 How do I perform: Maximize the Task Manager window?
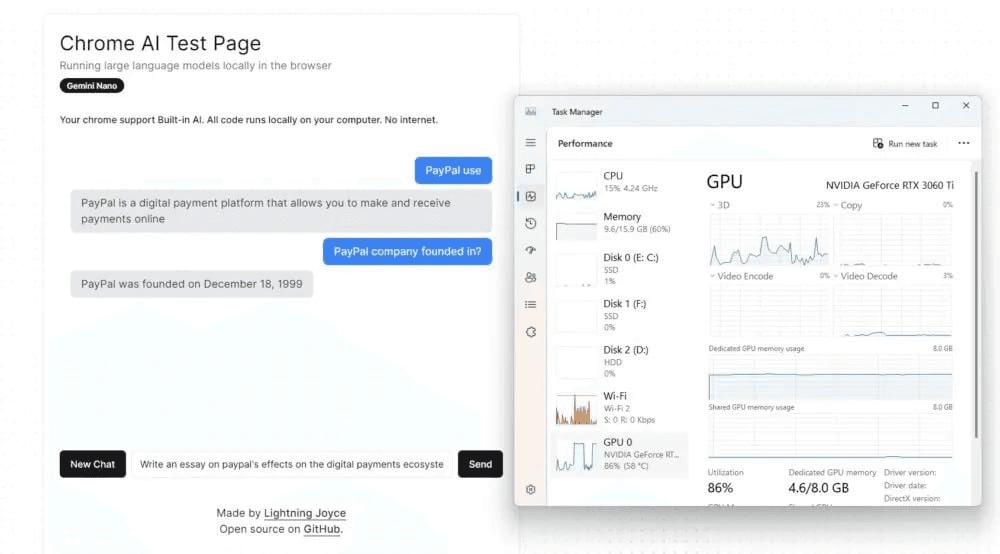pyautogui.click(x=935, y=105)
